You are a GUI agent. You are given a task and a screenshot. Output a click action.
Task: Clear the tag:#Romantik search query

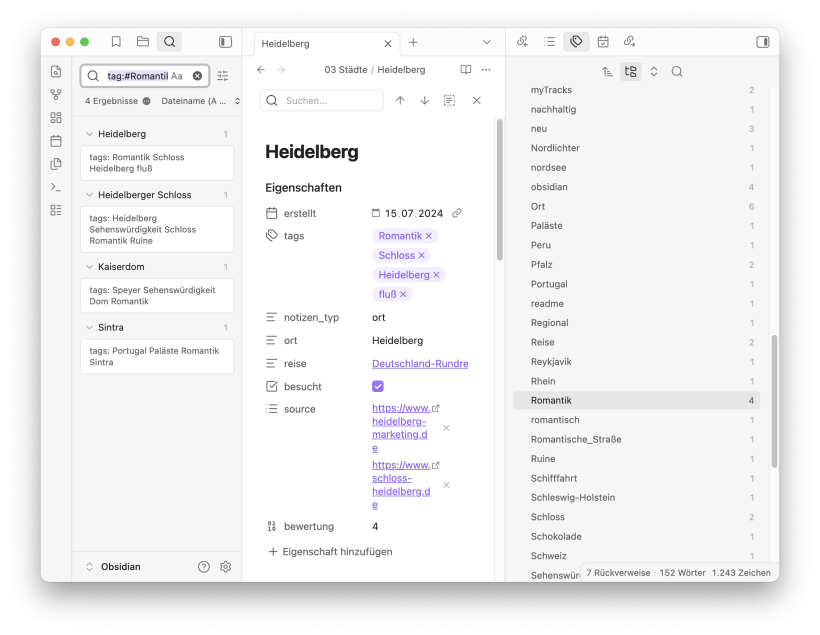pyautogui.click(x=197, y=76)
